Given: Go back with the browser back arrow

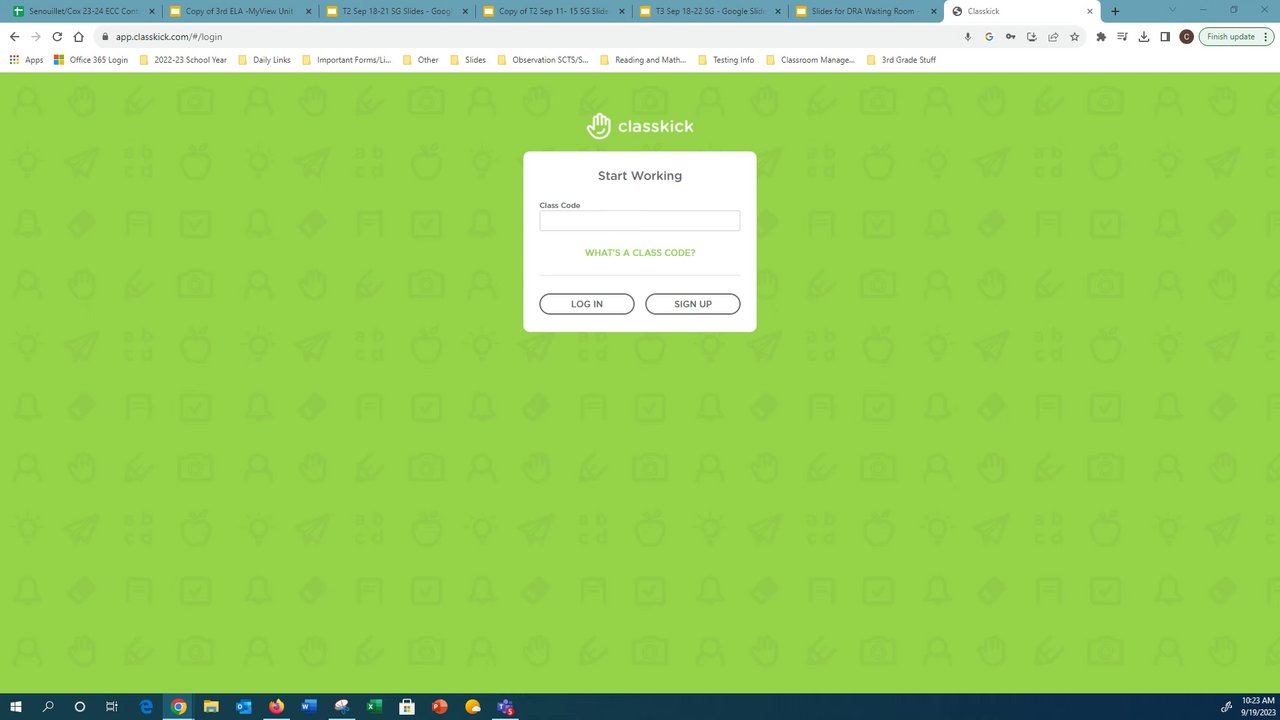Looking at the screenshot, I should [x=14, y=37].
